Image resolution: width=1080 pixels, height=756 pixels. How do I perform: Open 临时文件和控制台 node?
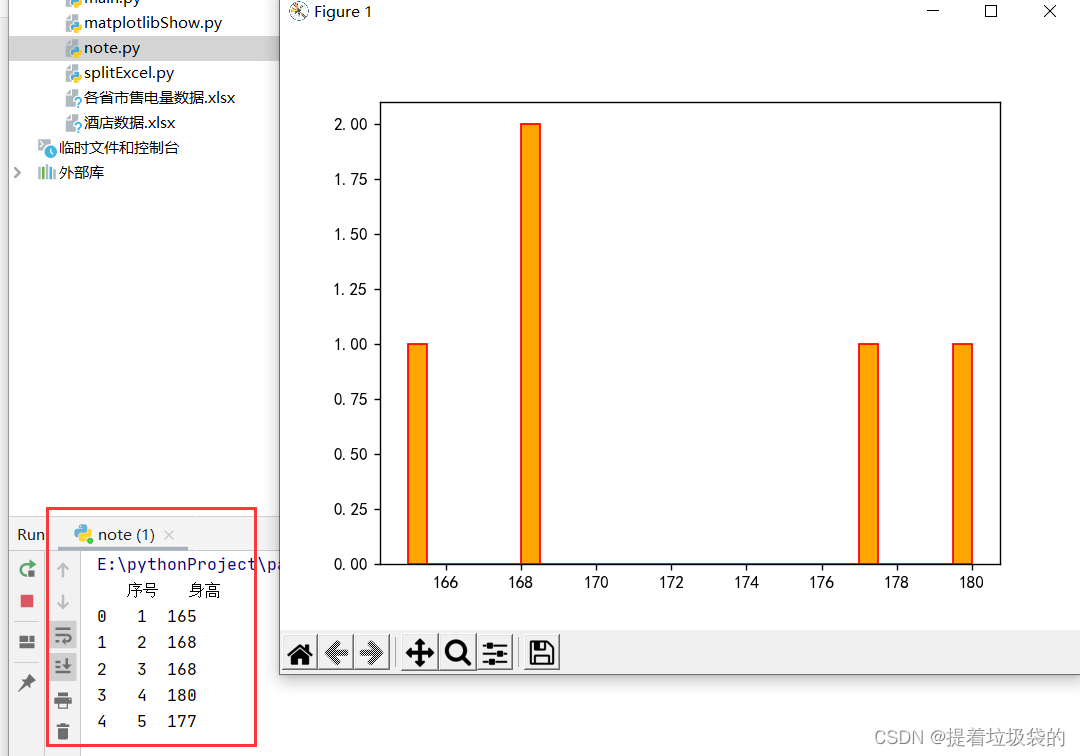click(x=118, y=147)
